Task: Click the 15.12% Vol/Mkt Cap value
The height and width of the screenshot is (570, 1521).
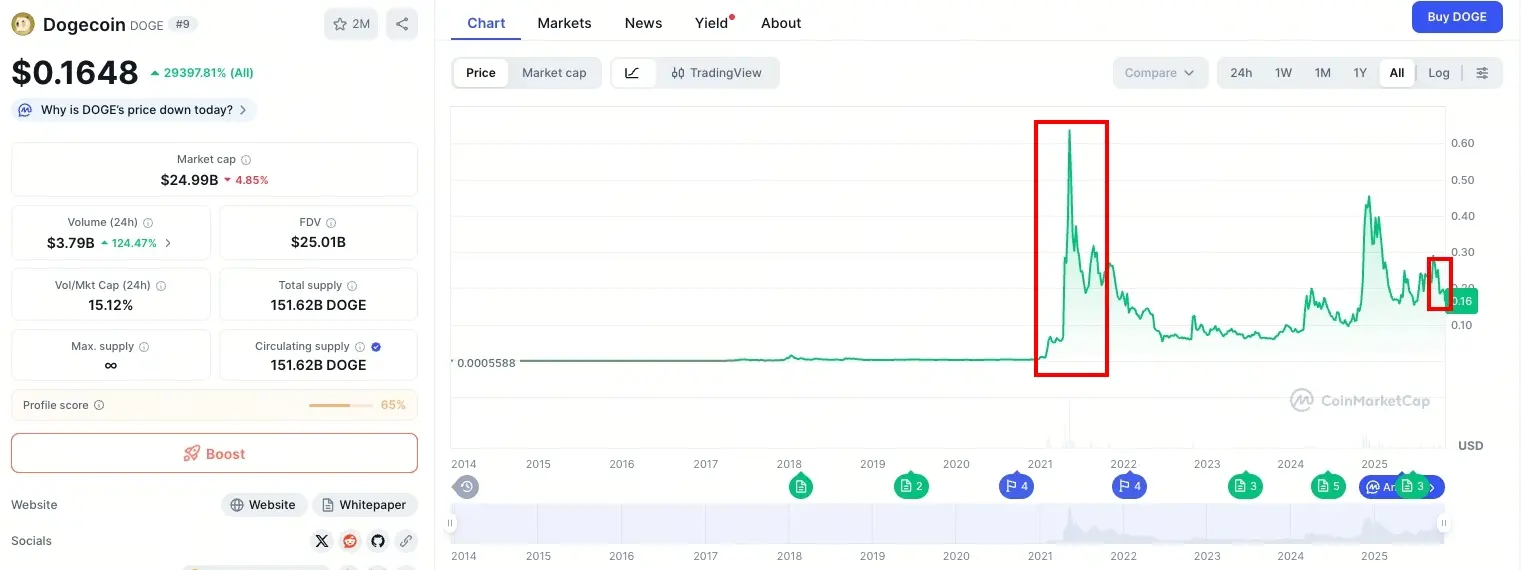Action: (110, 305)
